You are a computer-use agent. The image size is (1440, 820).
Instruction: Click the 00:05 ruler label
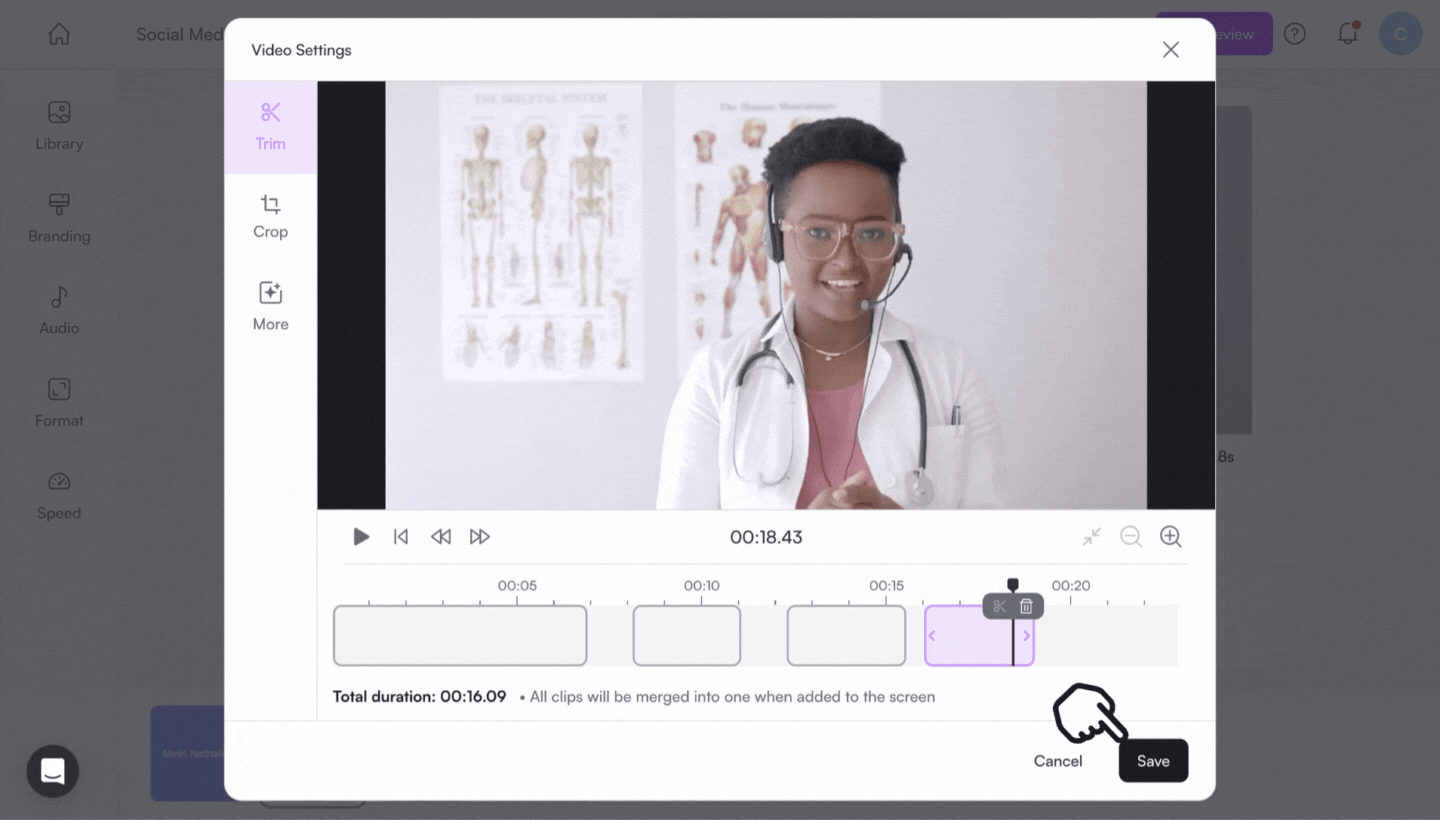point(517,585)
